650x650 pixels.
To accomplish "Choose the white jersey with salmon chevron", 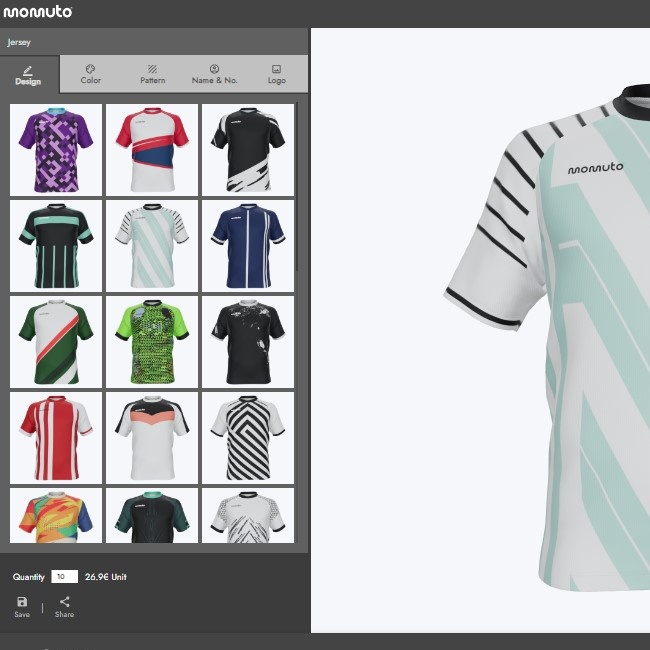I will tap(152, 438).
